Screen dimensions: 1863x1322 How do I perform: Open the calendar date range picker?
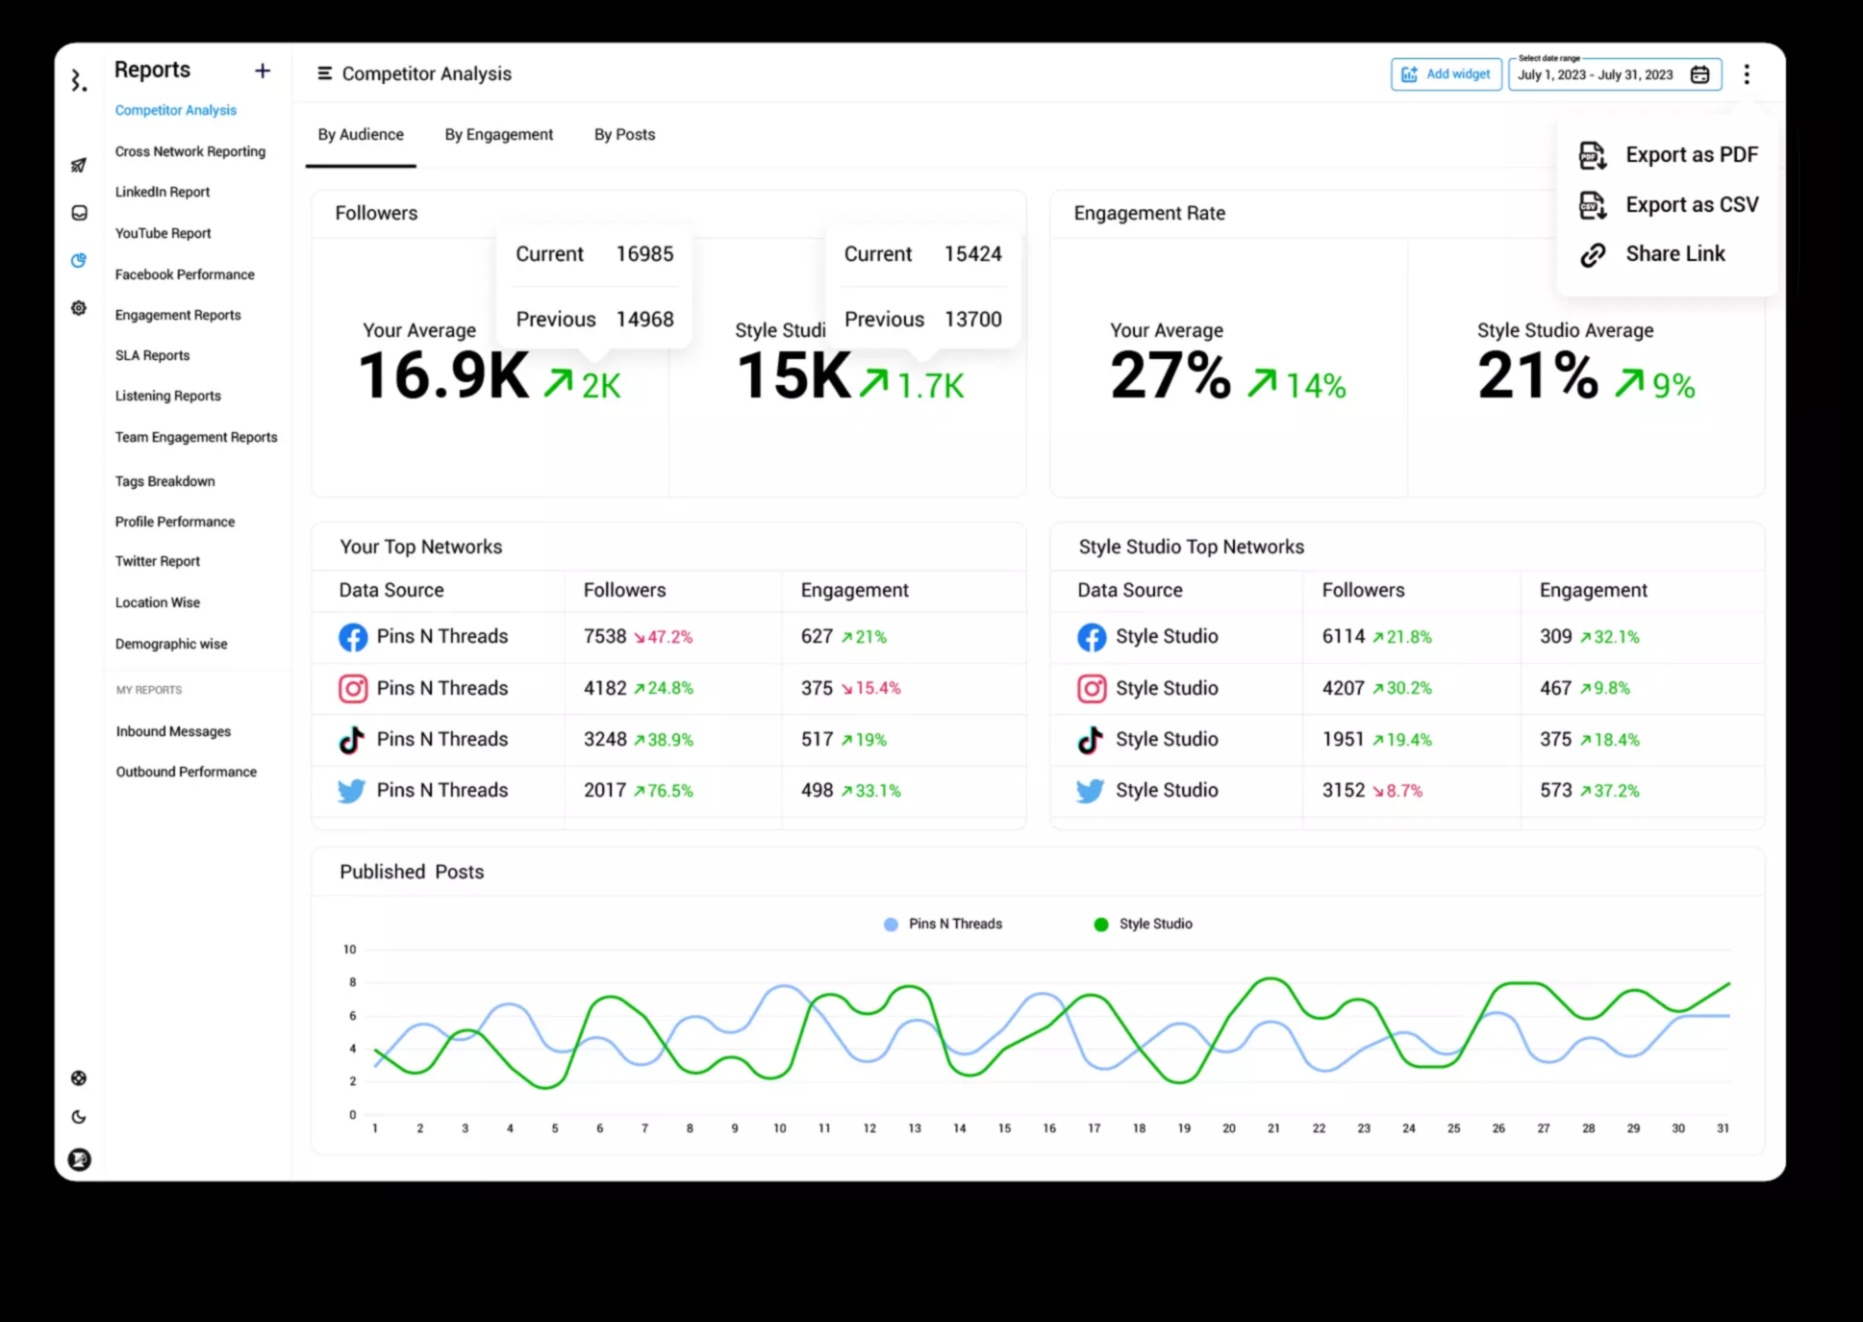pos(1699,75)
